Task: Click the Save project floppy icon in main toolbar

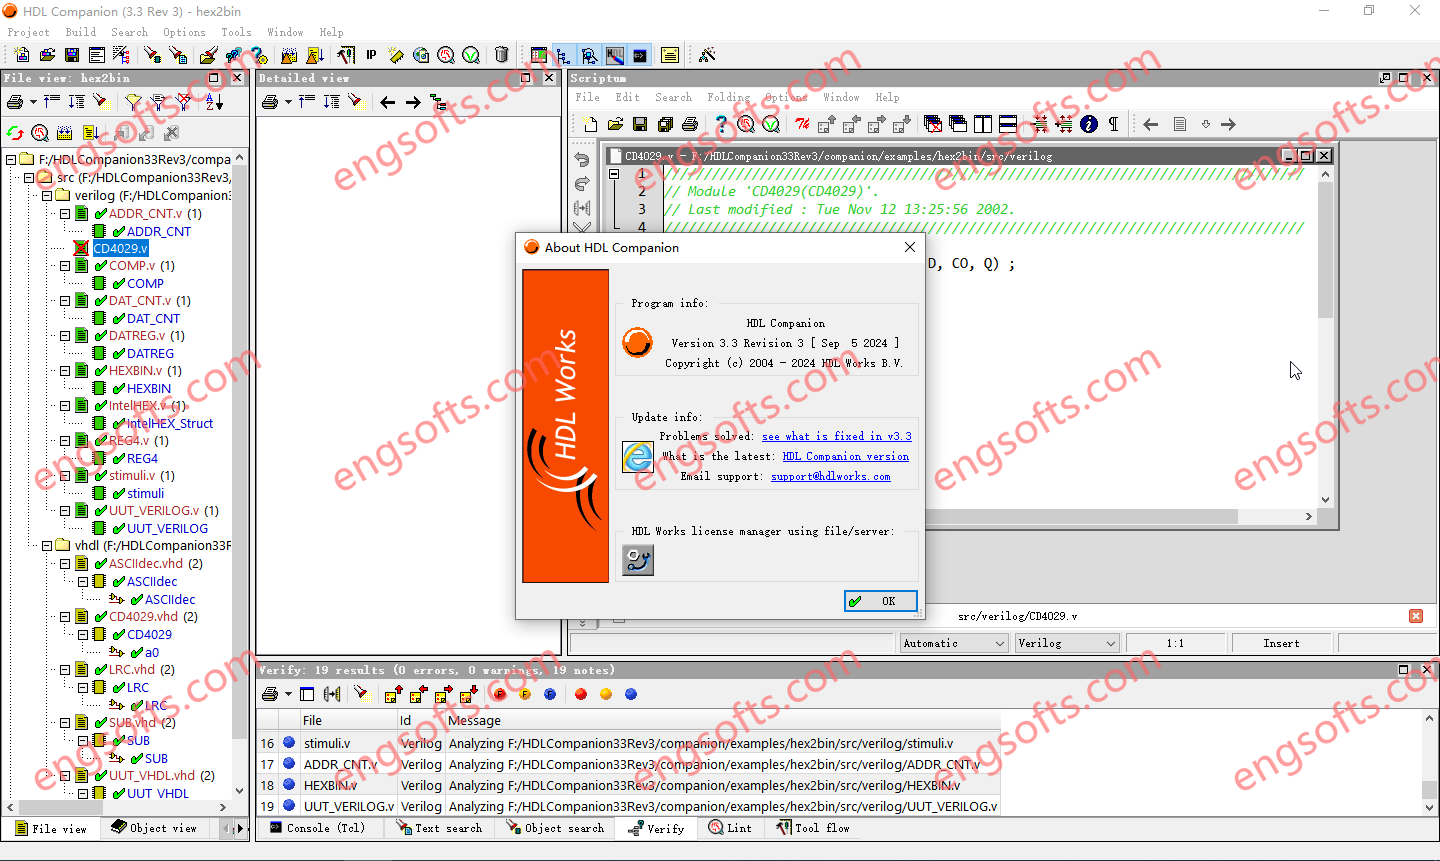Action: 72,55
